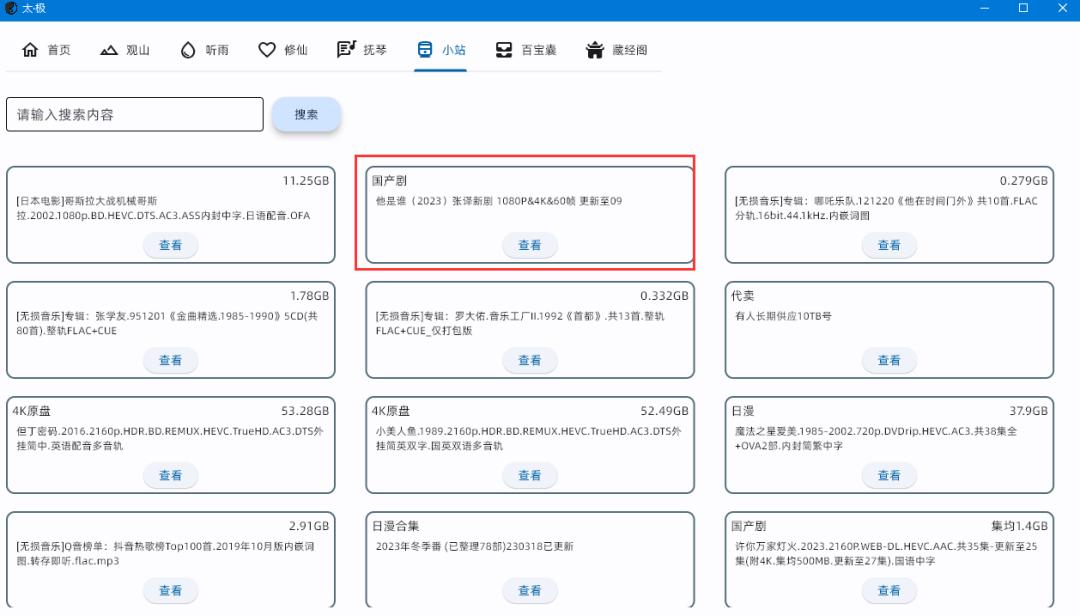Image resolution: width=1080 pixels, height=616 pixels.
Task: Click 查看 on the 哪吒乐队 album card
Action: 889,245
